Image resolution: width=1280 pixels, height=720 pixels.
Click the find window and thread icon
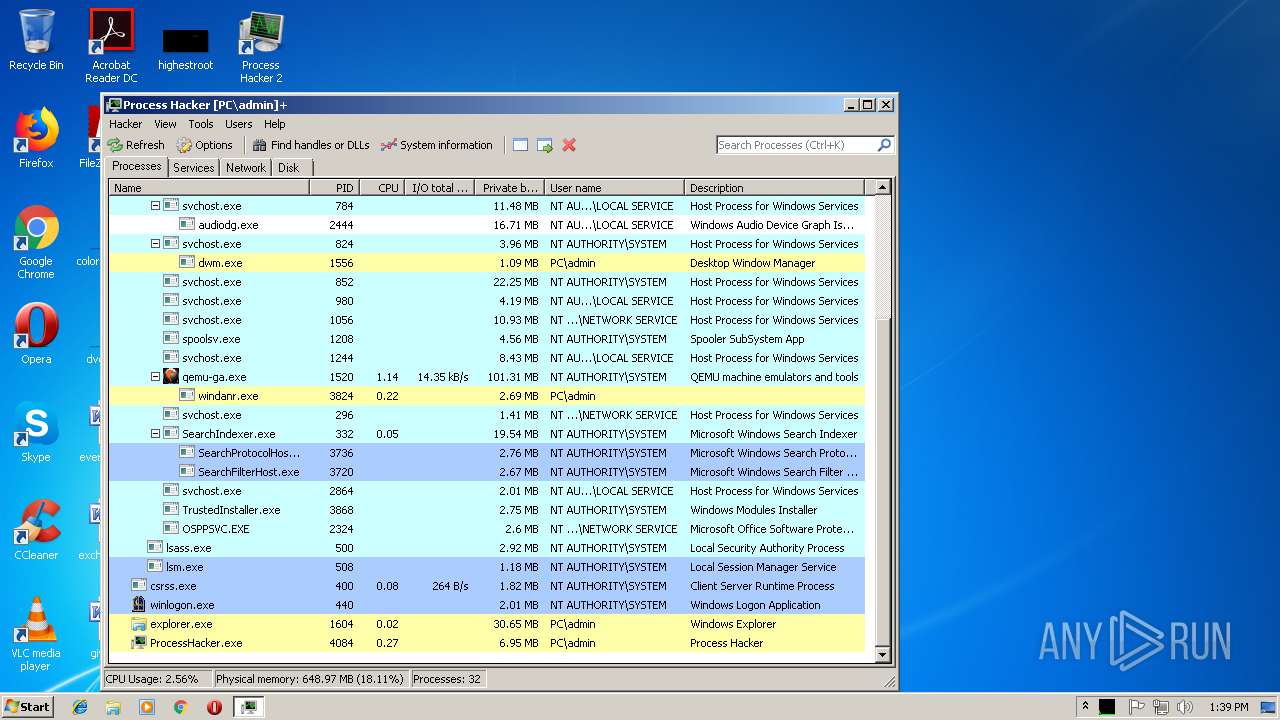coord(545,145)
